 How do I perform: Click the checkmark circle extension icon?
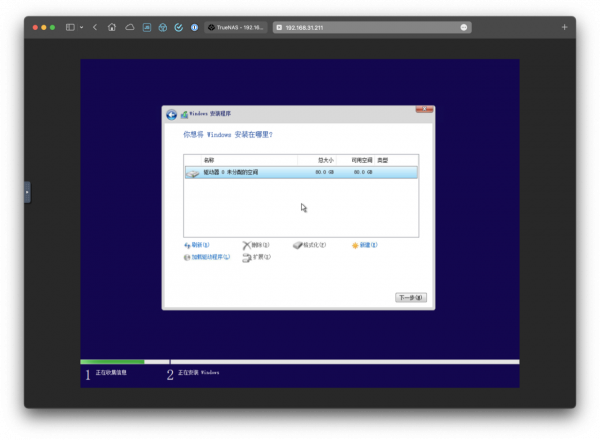178,27
